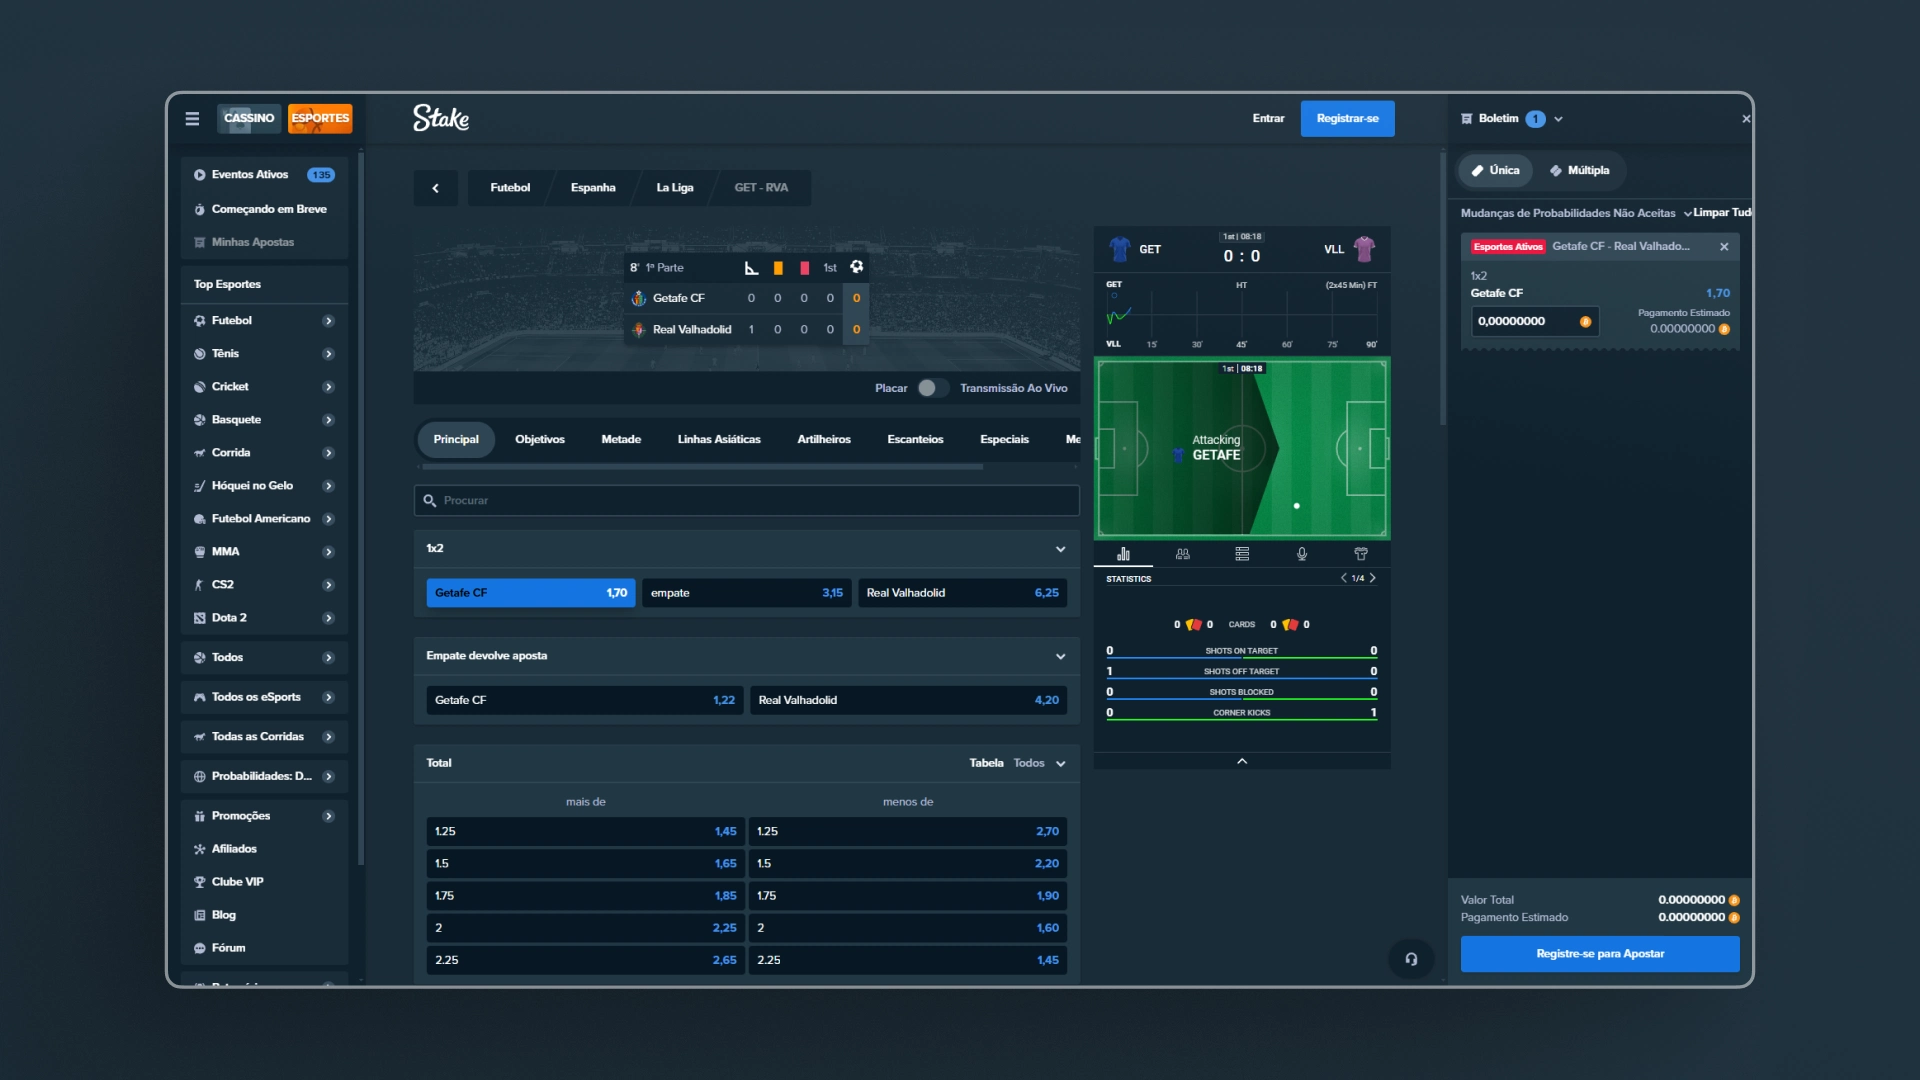1920x1080 pixels.
Task: Remove the Getafe CF bet from slip
Action: pyautogui.click(x=1724, y=247)
